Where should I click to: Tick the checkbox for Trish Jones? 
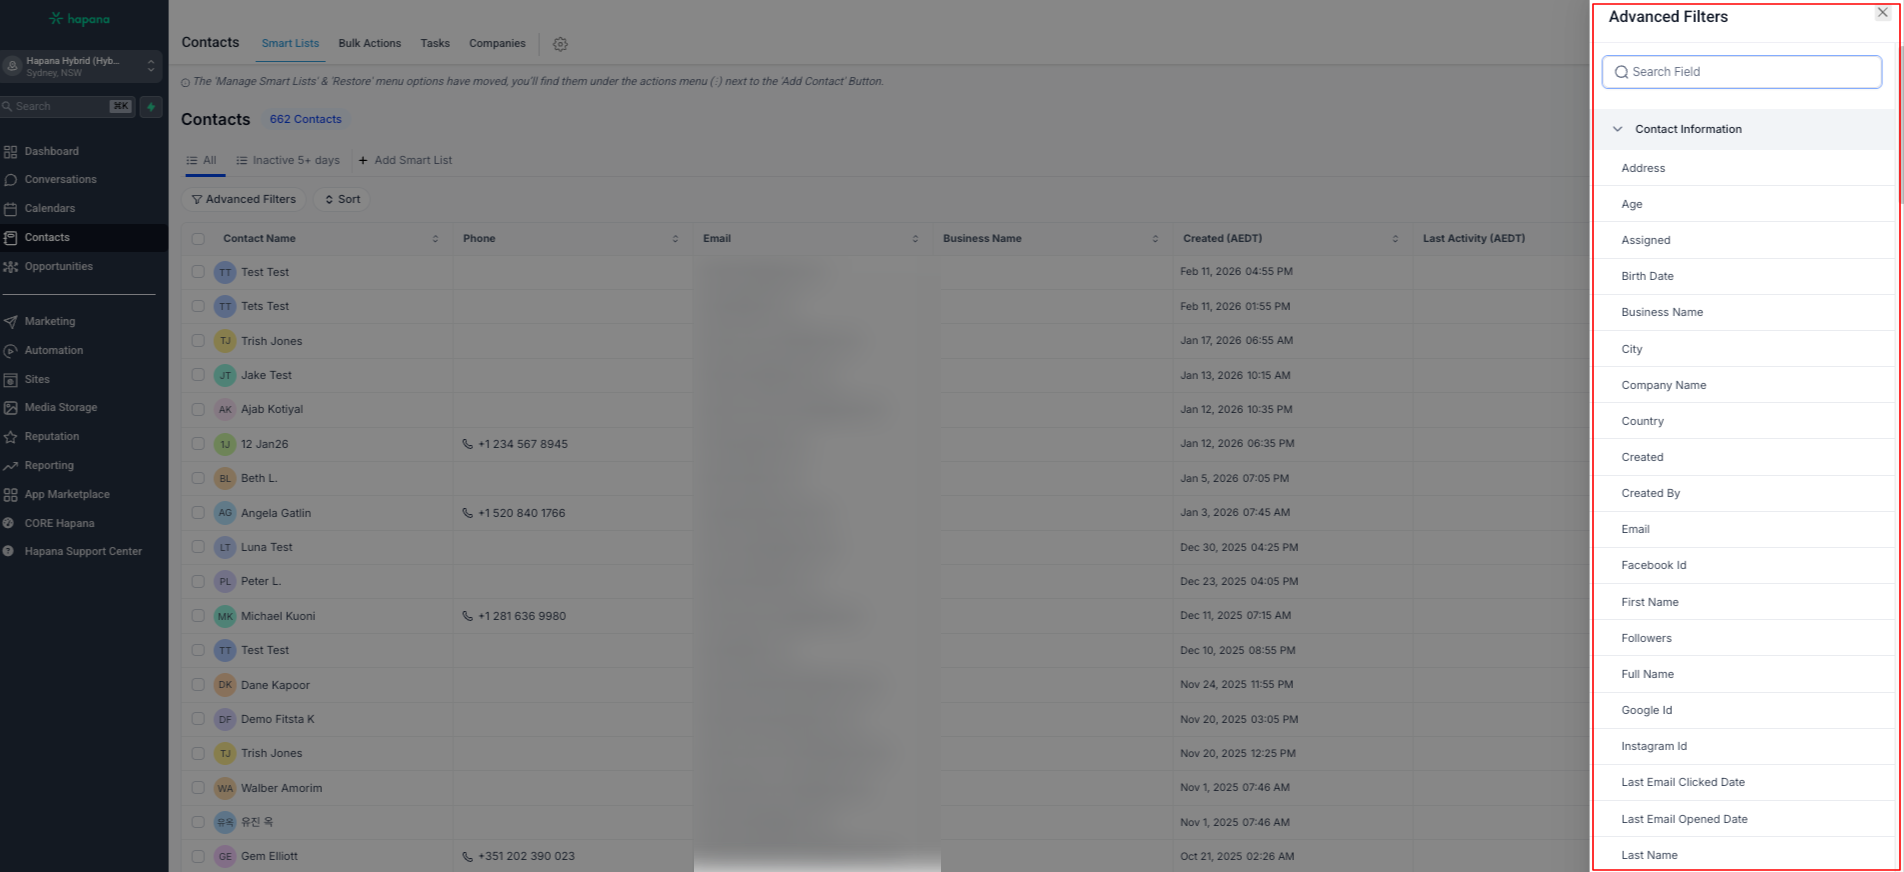tap(198, 341)
